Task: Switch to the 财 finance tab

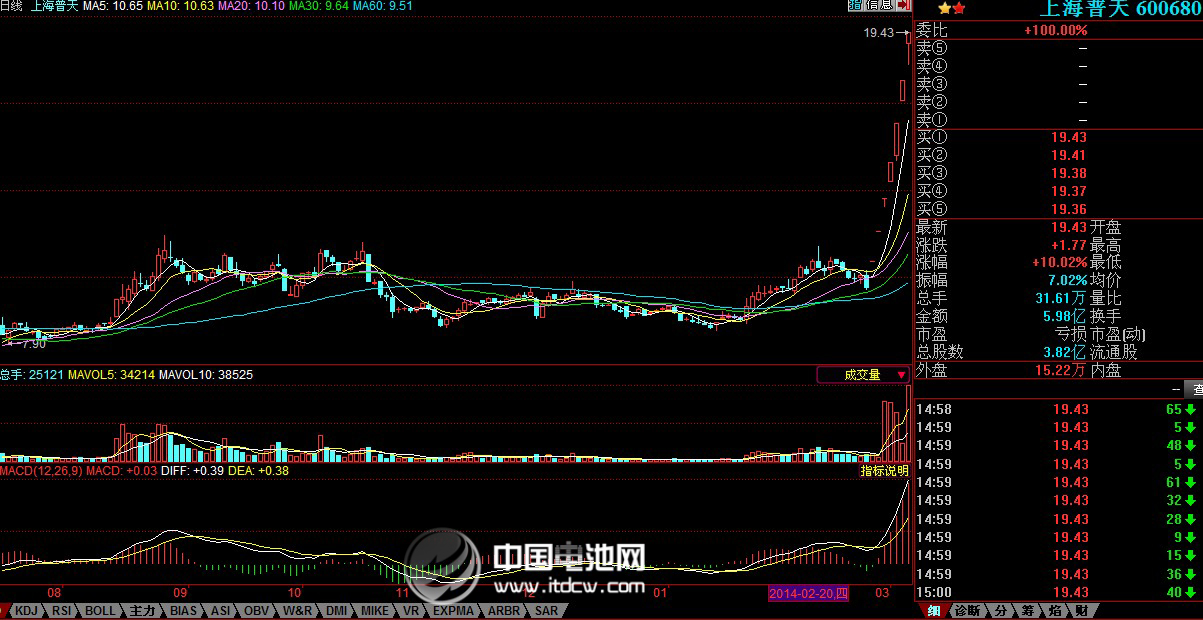Action: (1080, 611)
